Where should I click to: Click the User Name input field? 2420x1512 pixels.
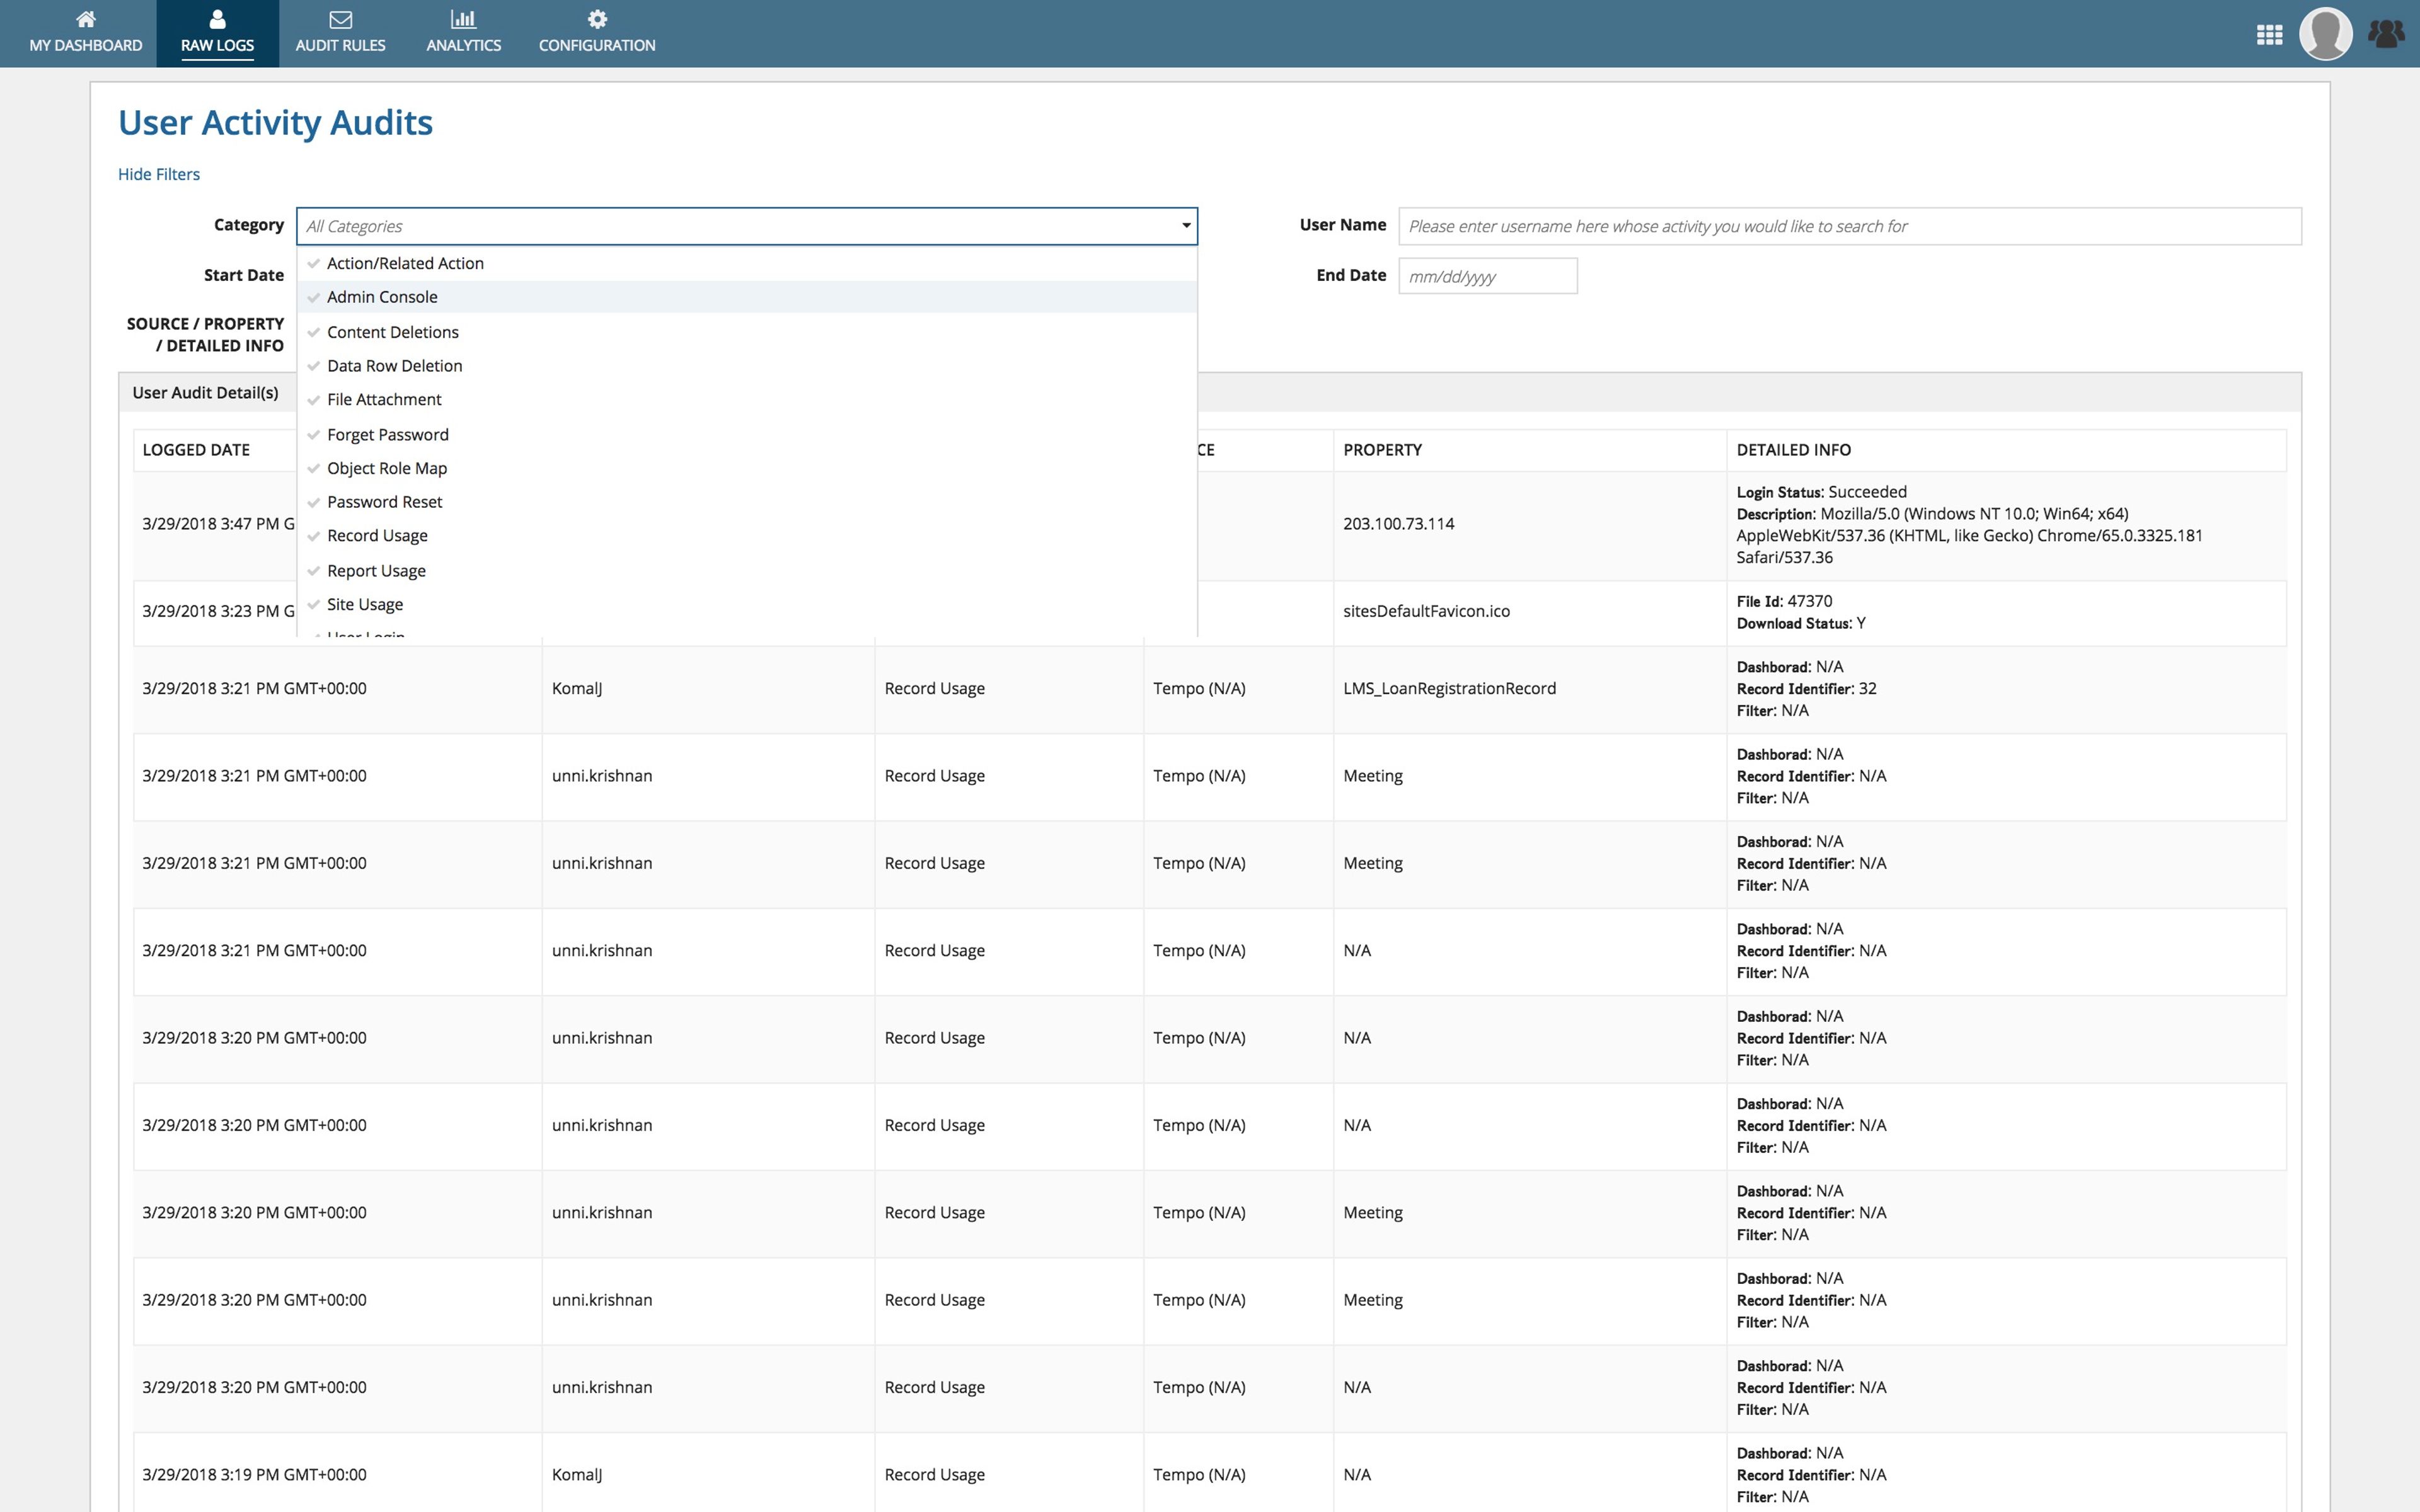click(1849, 226)
